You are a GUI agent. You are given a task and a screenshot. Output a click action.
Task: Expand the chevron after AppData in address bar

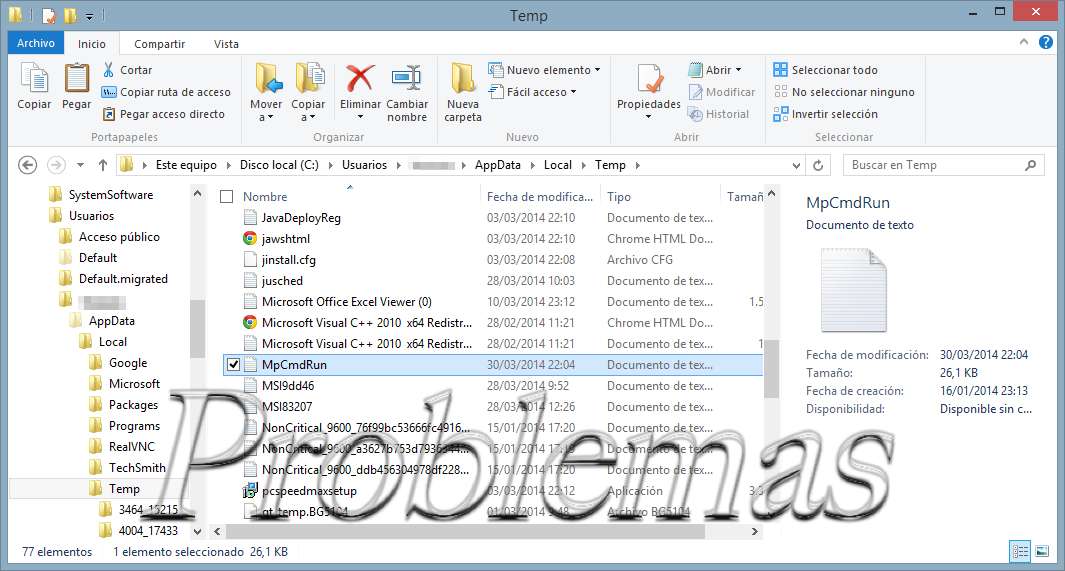(532, 165)
